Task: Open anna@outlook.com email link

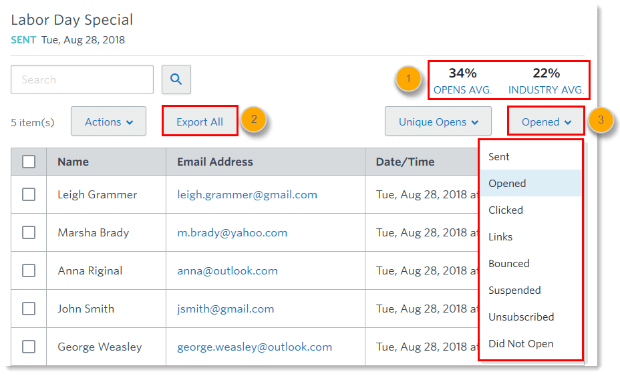Action: pyautogui.click(x=227, y=271)
